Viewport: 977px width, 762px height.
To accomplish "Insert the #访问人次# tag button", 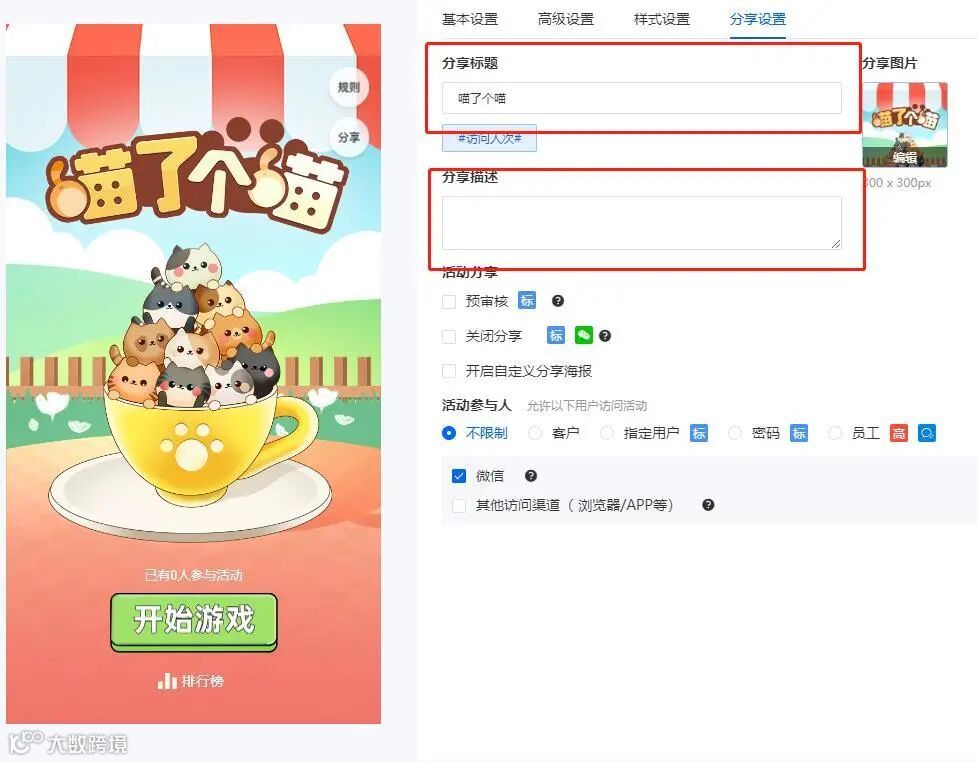I will pyautogui.click(x=489, y=138).
